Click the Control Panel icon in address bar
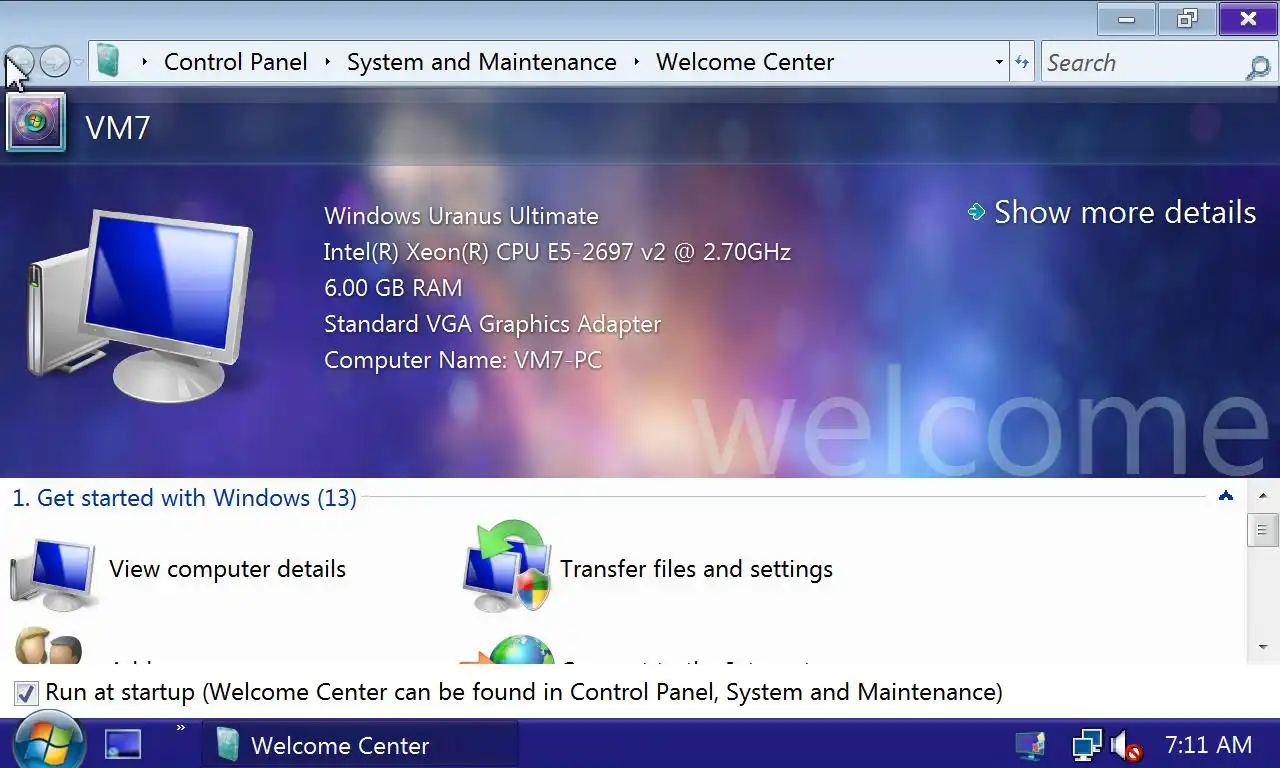The width and height of the screenshot is (1280, 768). (x=108, y=62)
